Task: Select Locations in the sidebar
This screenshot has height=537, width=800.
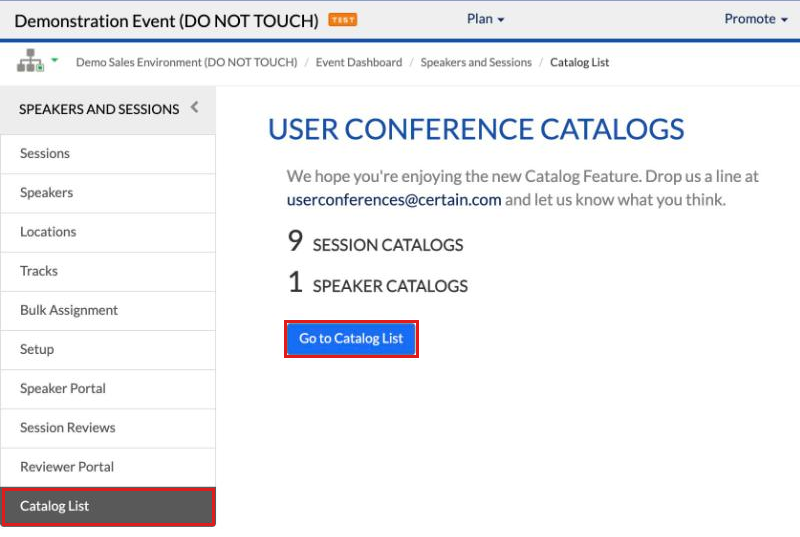Action: pos(108,233)
